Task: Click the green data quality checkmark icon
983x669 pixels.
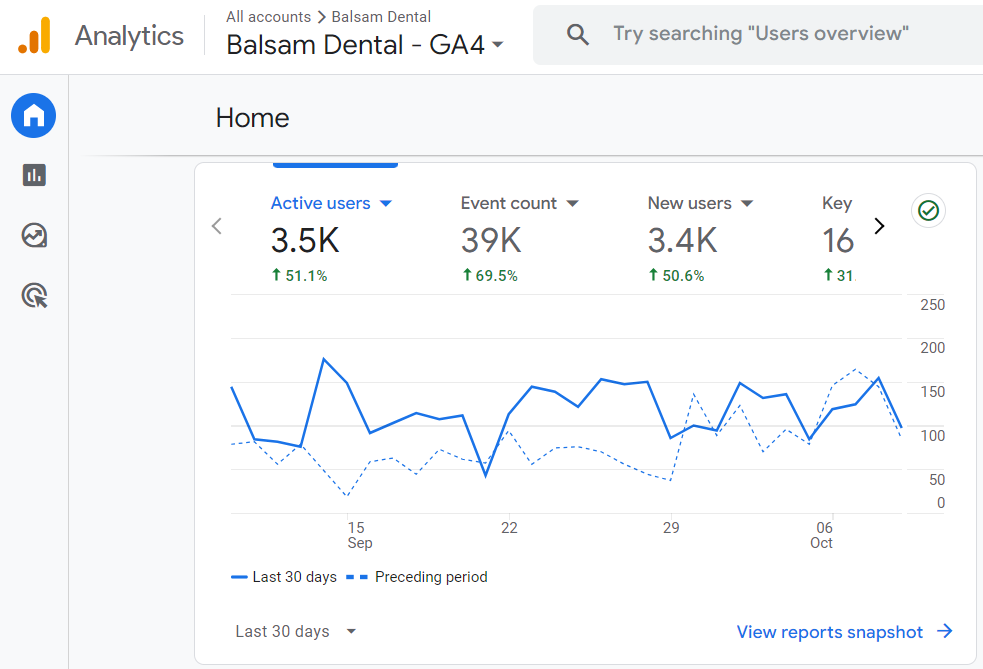Action: click(x=928, y=211)
